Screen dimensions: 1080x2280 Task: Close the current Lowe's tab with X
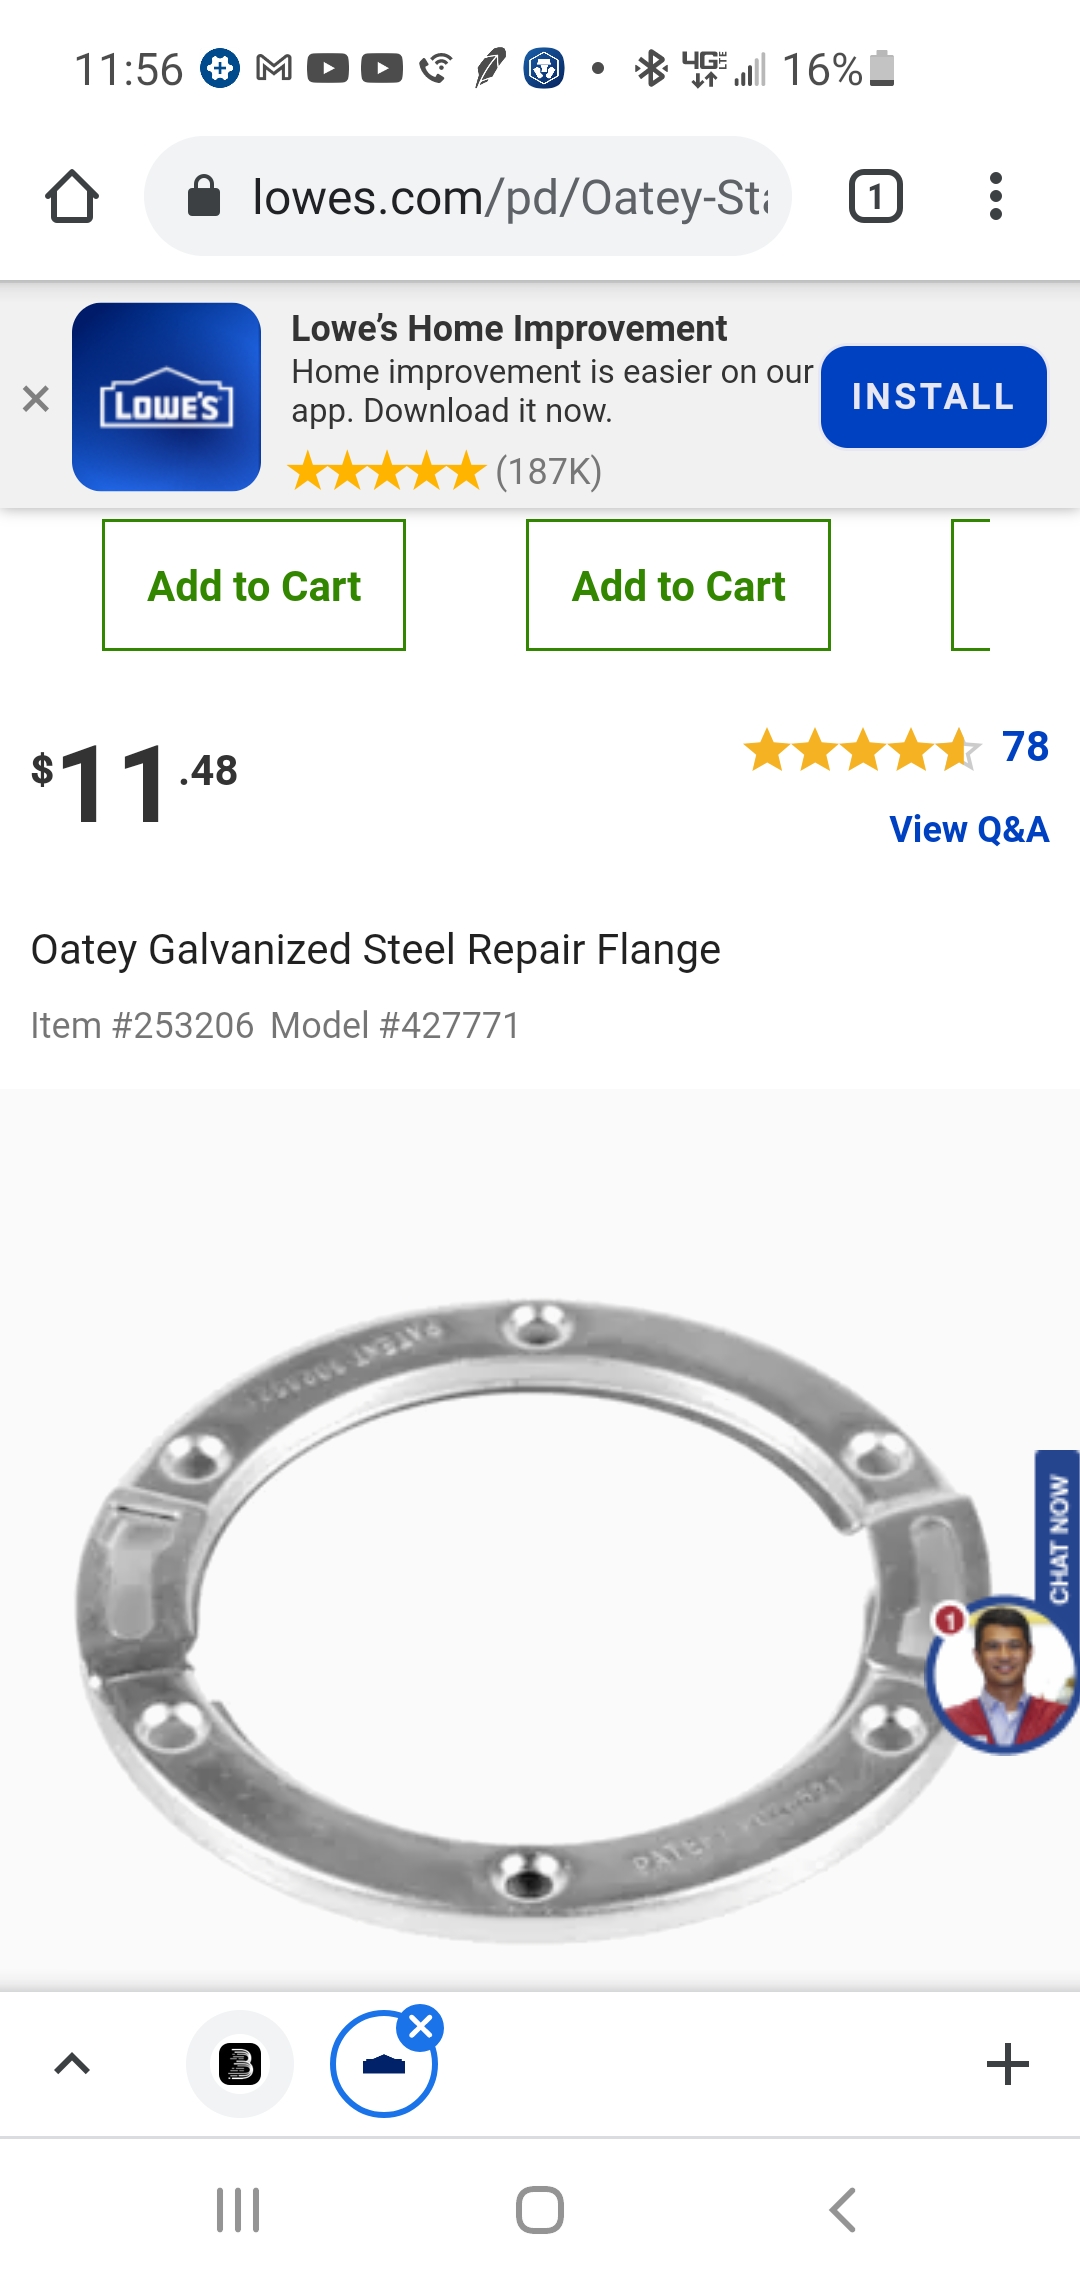(421, 2027)
